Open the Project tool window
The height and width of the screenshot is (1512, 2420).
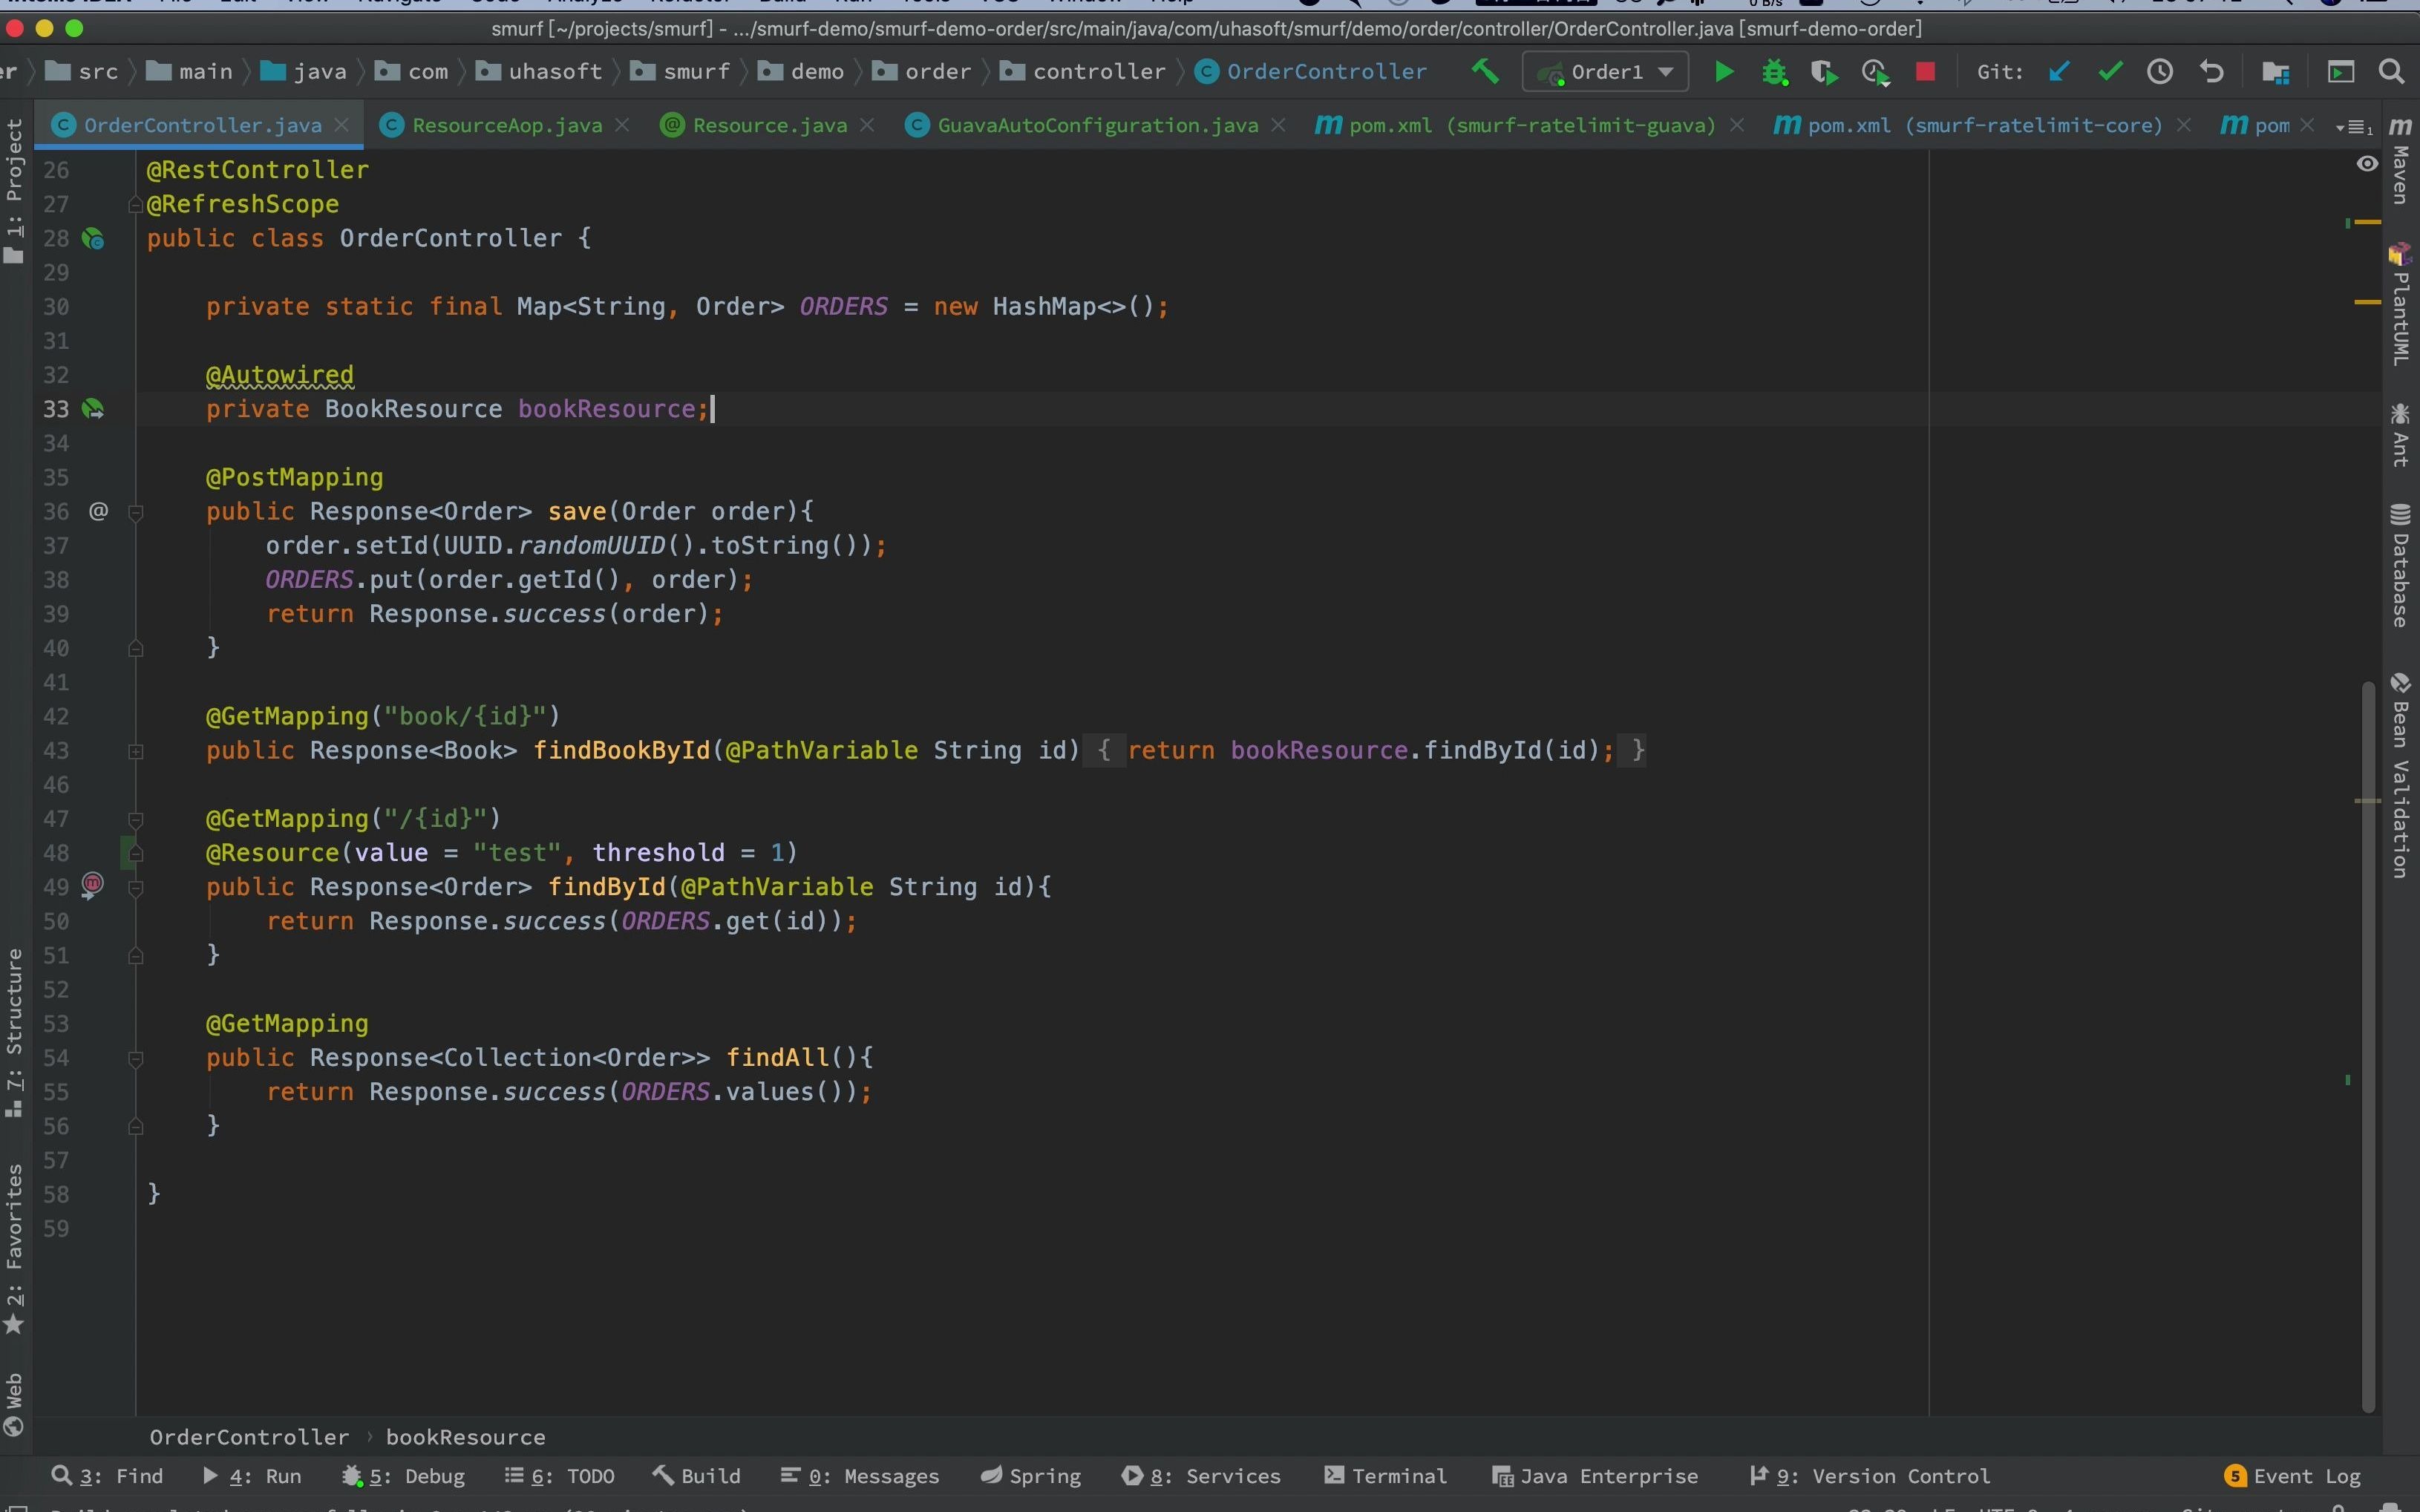pos(14,190)
